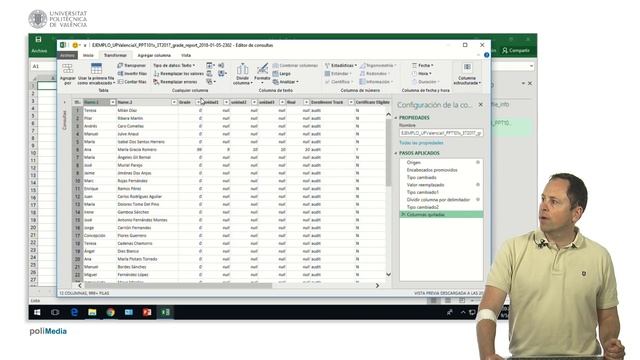640x360 pixels.
Task: Click Combinar columnas
Action: (x=295, y=65)
